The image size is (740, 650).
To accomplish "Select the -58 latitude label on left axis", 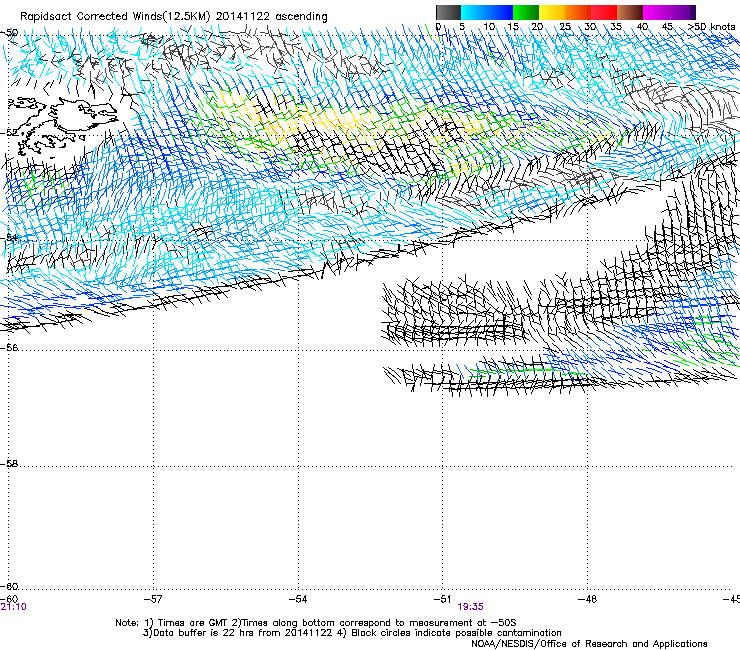I will click(x=9, y=464).
